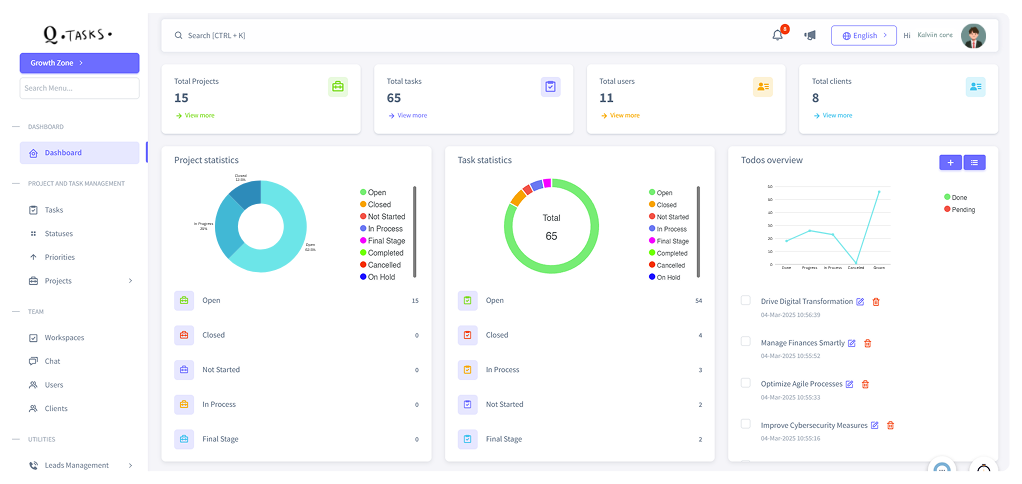Viewport: 1022px width, 484px height.
Task: Check the Drive Digital Transformation todo checkbox
Action: [745, 300]
